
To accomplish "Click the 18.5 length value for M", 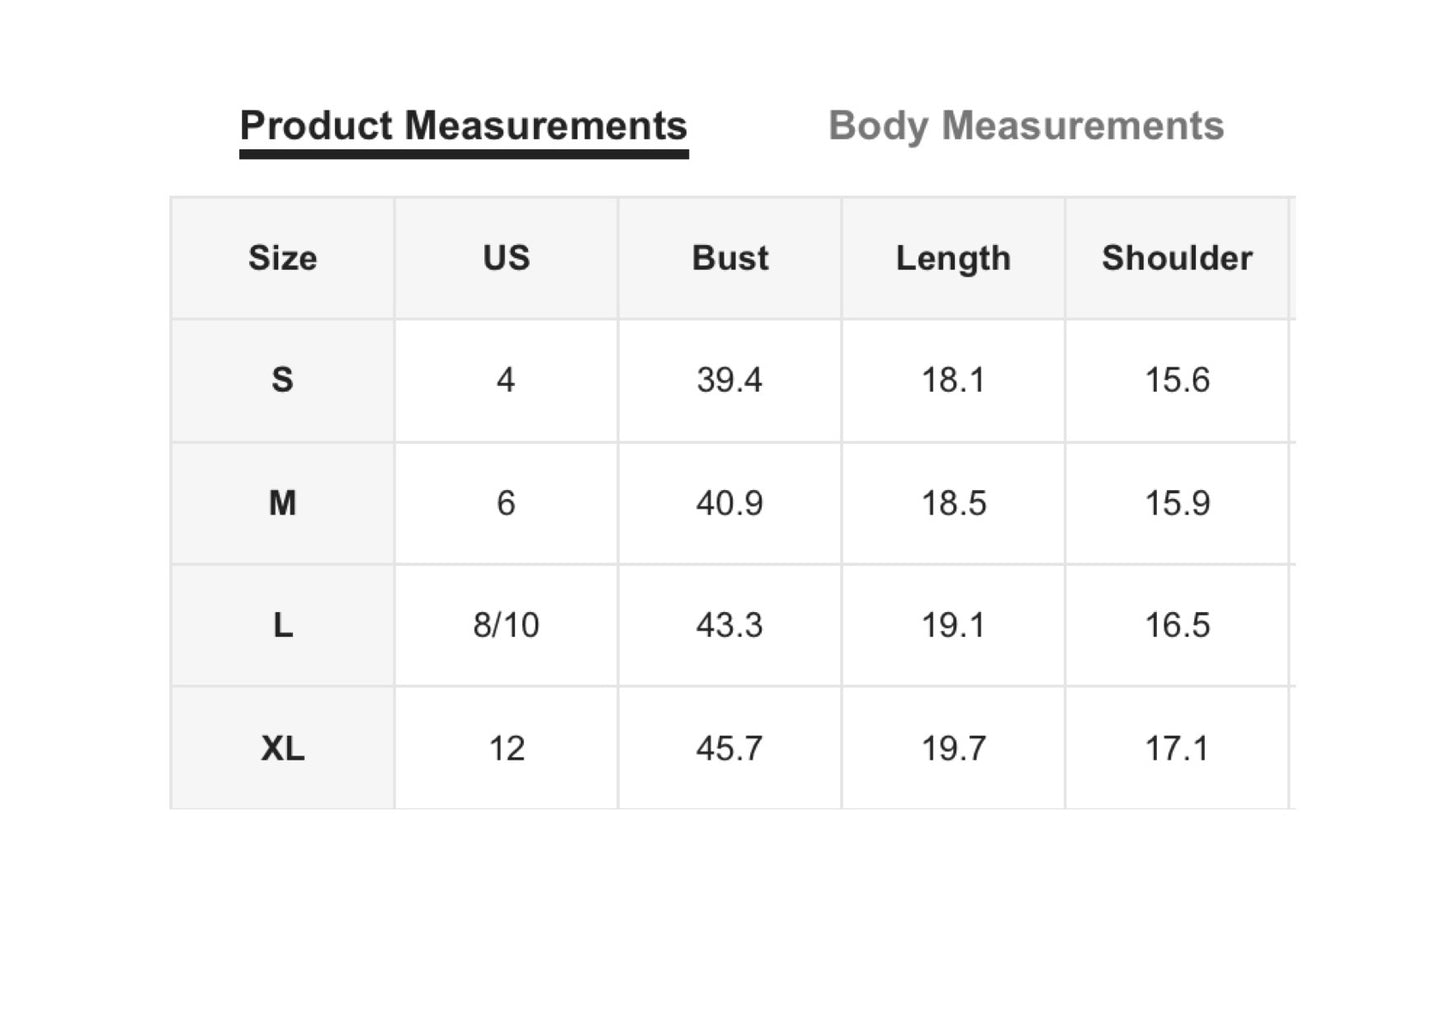I will [x=953, y=503].
